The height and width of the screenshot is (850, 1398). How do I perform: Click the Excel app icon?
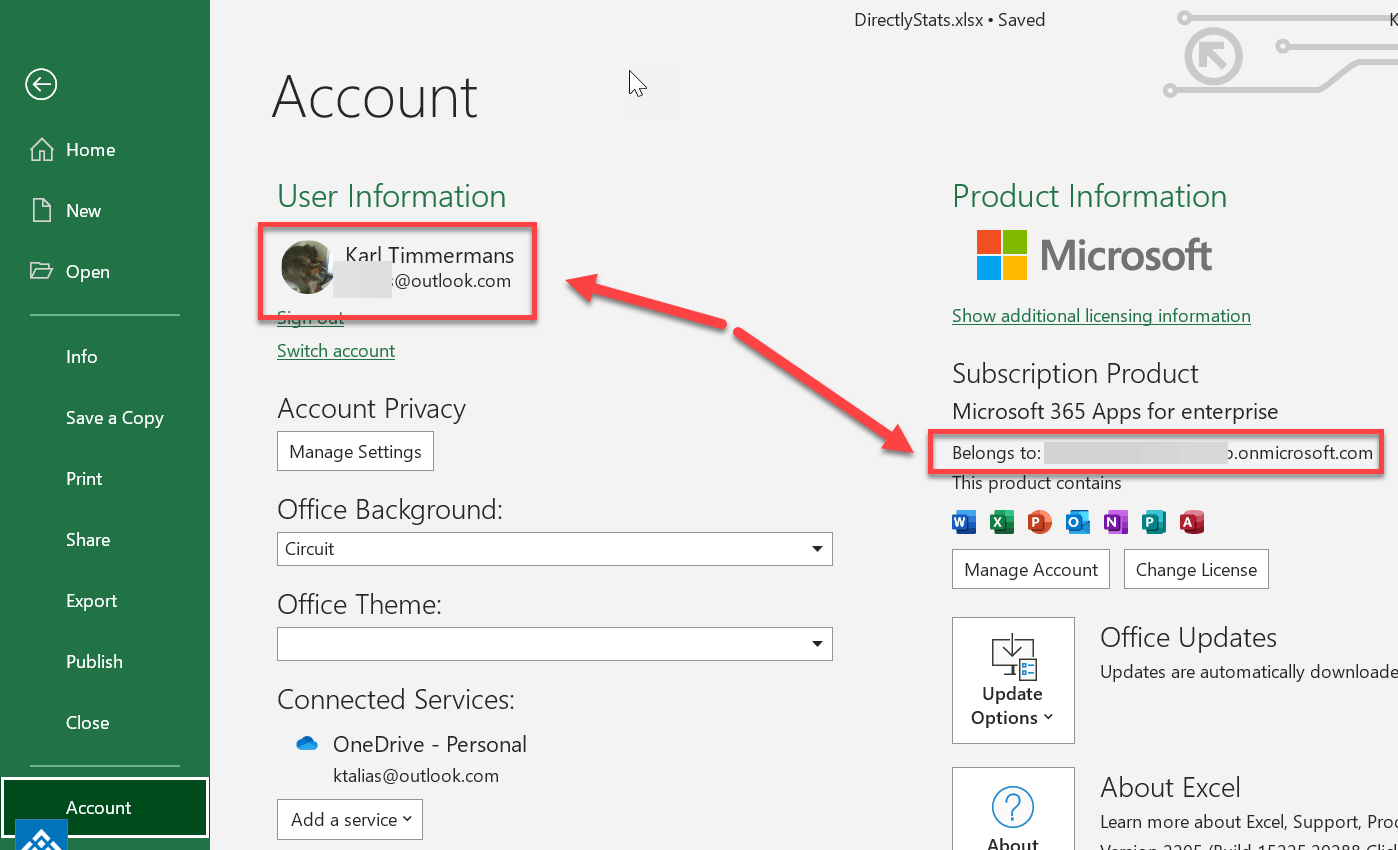click(1002, 522)
